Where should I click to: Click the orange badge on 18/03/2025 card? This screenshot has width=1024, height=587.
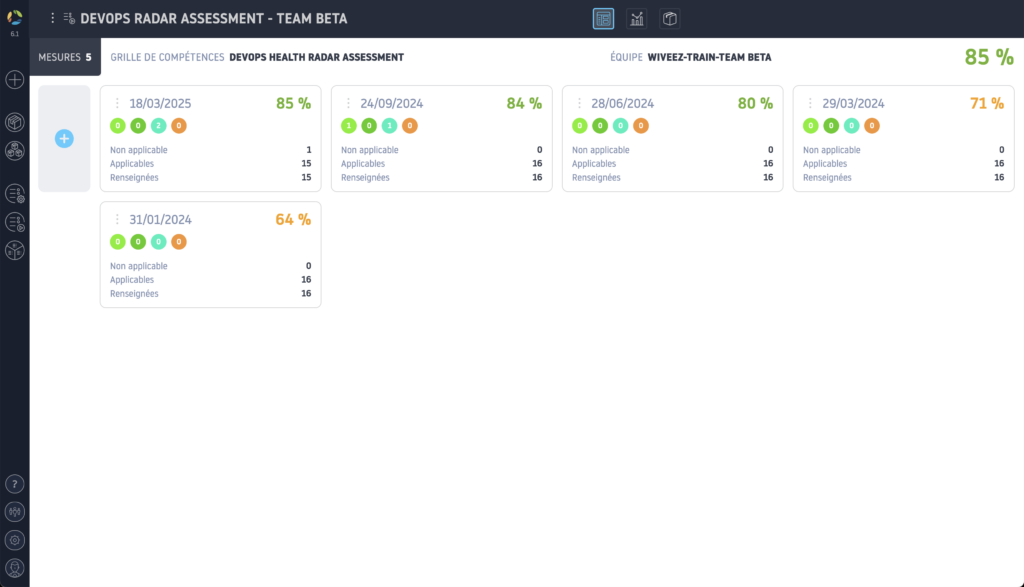pos(179,126)
